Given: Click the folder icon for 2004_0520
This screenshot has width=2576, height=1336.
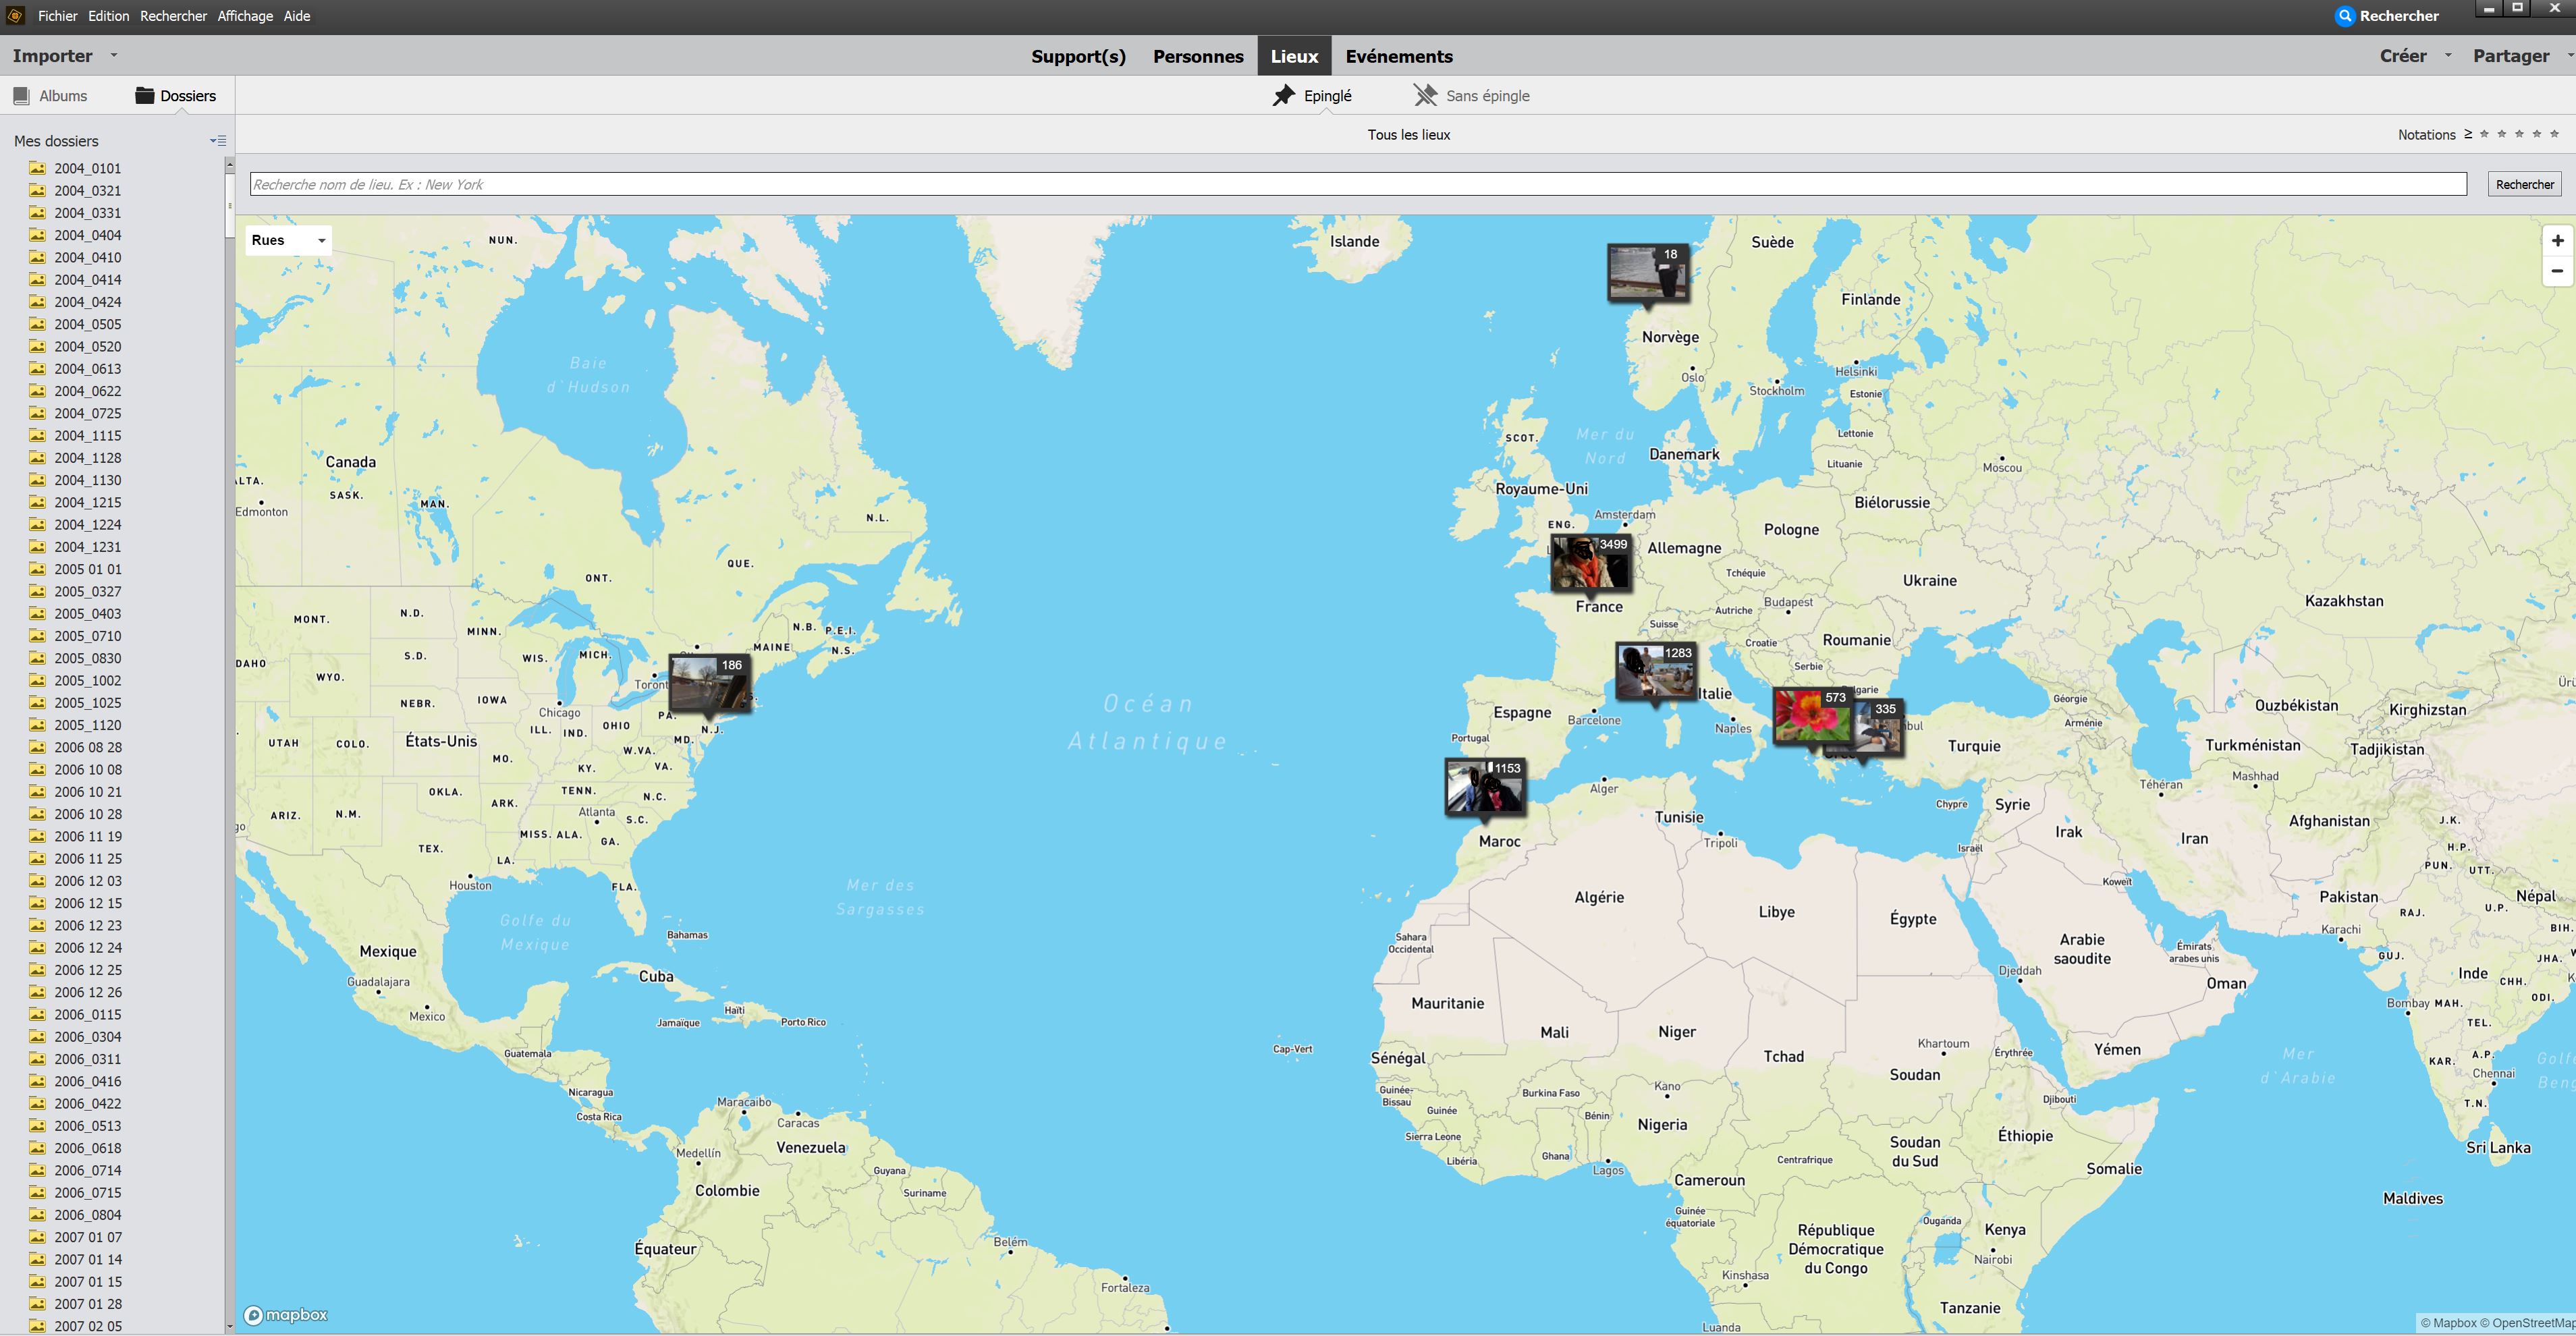Looking at the screenshot, I should pyautogui.click(x=37, y=346).
